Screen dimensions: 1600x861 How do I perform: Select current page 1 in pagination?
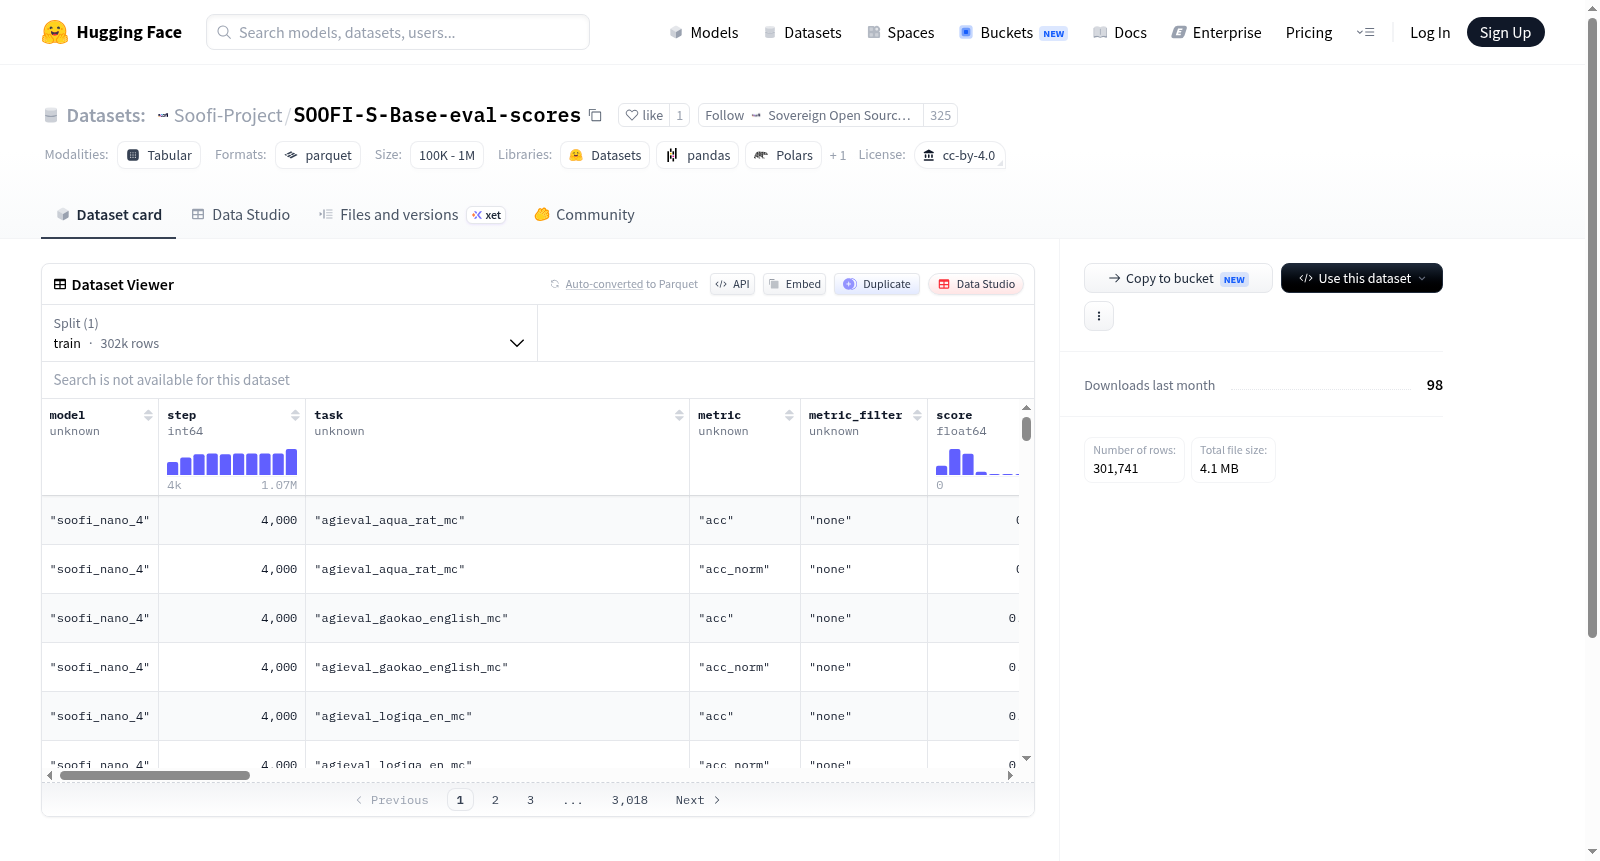460,800
